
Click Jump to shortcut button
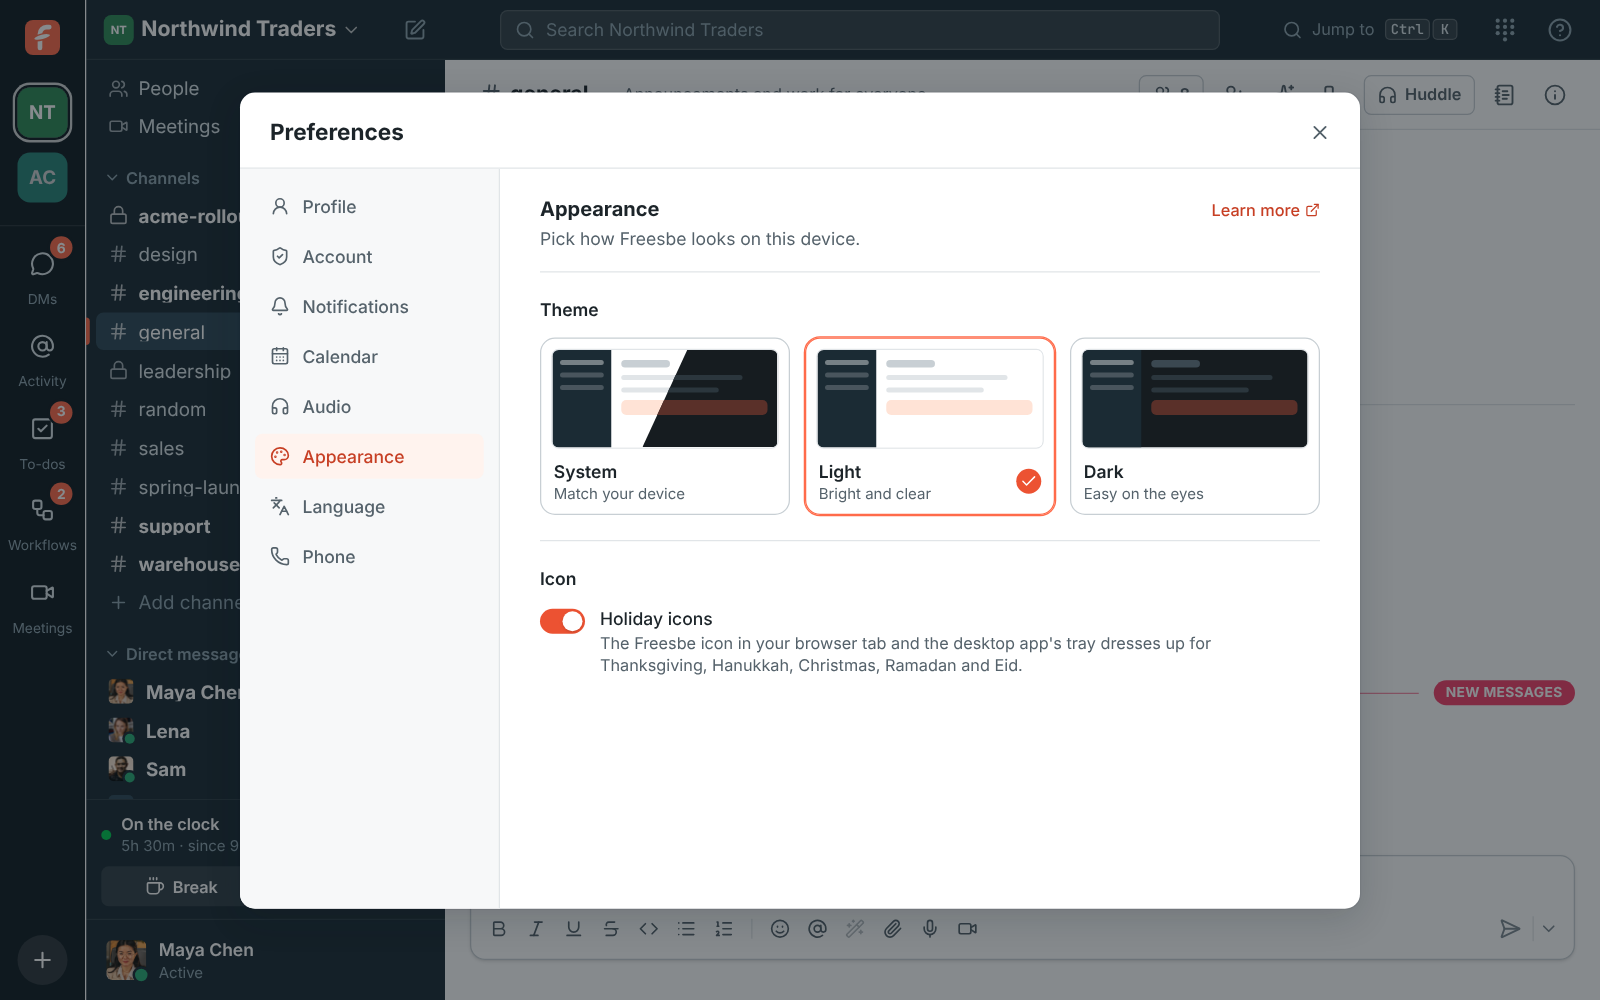(1370, 30)
